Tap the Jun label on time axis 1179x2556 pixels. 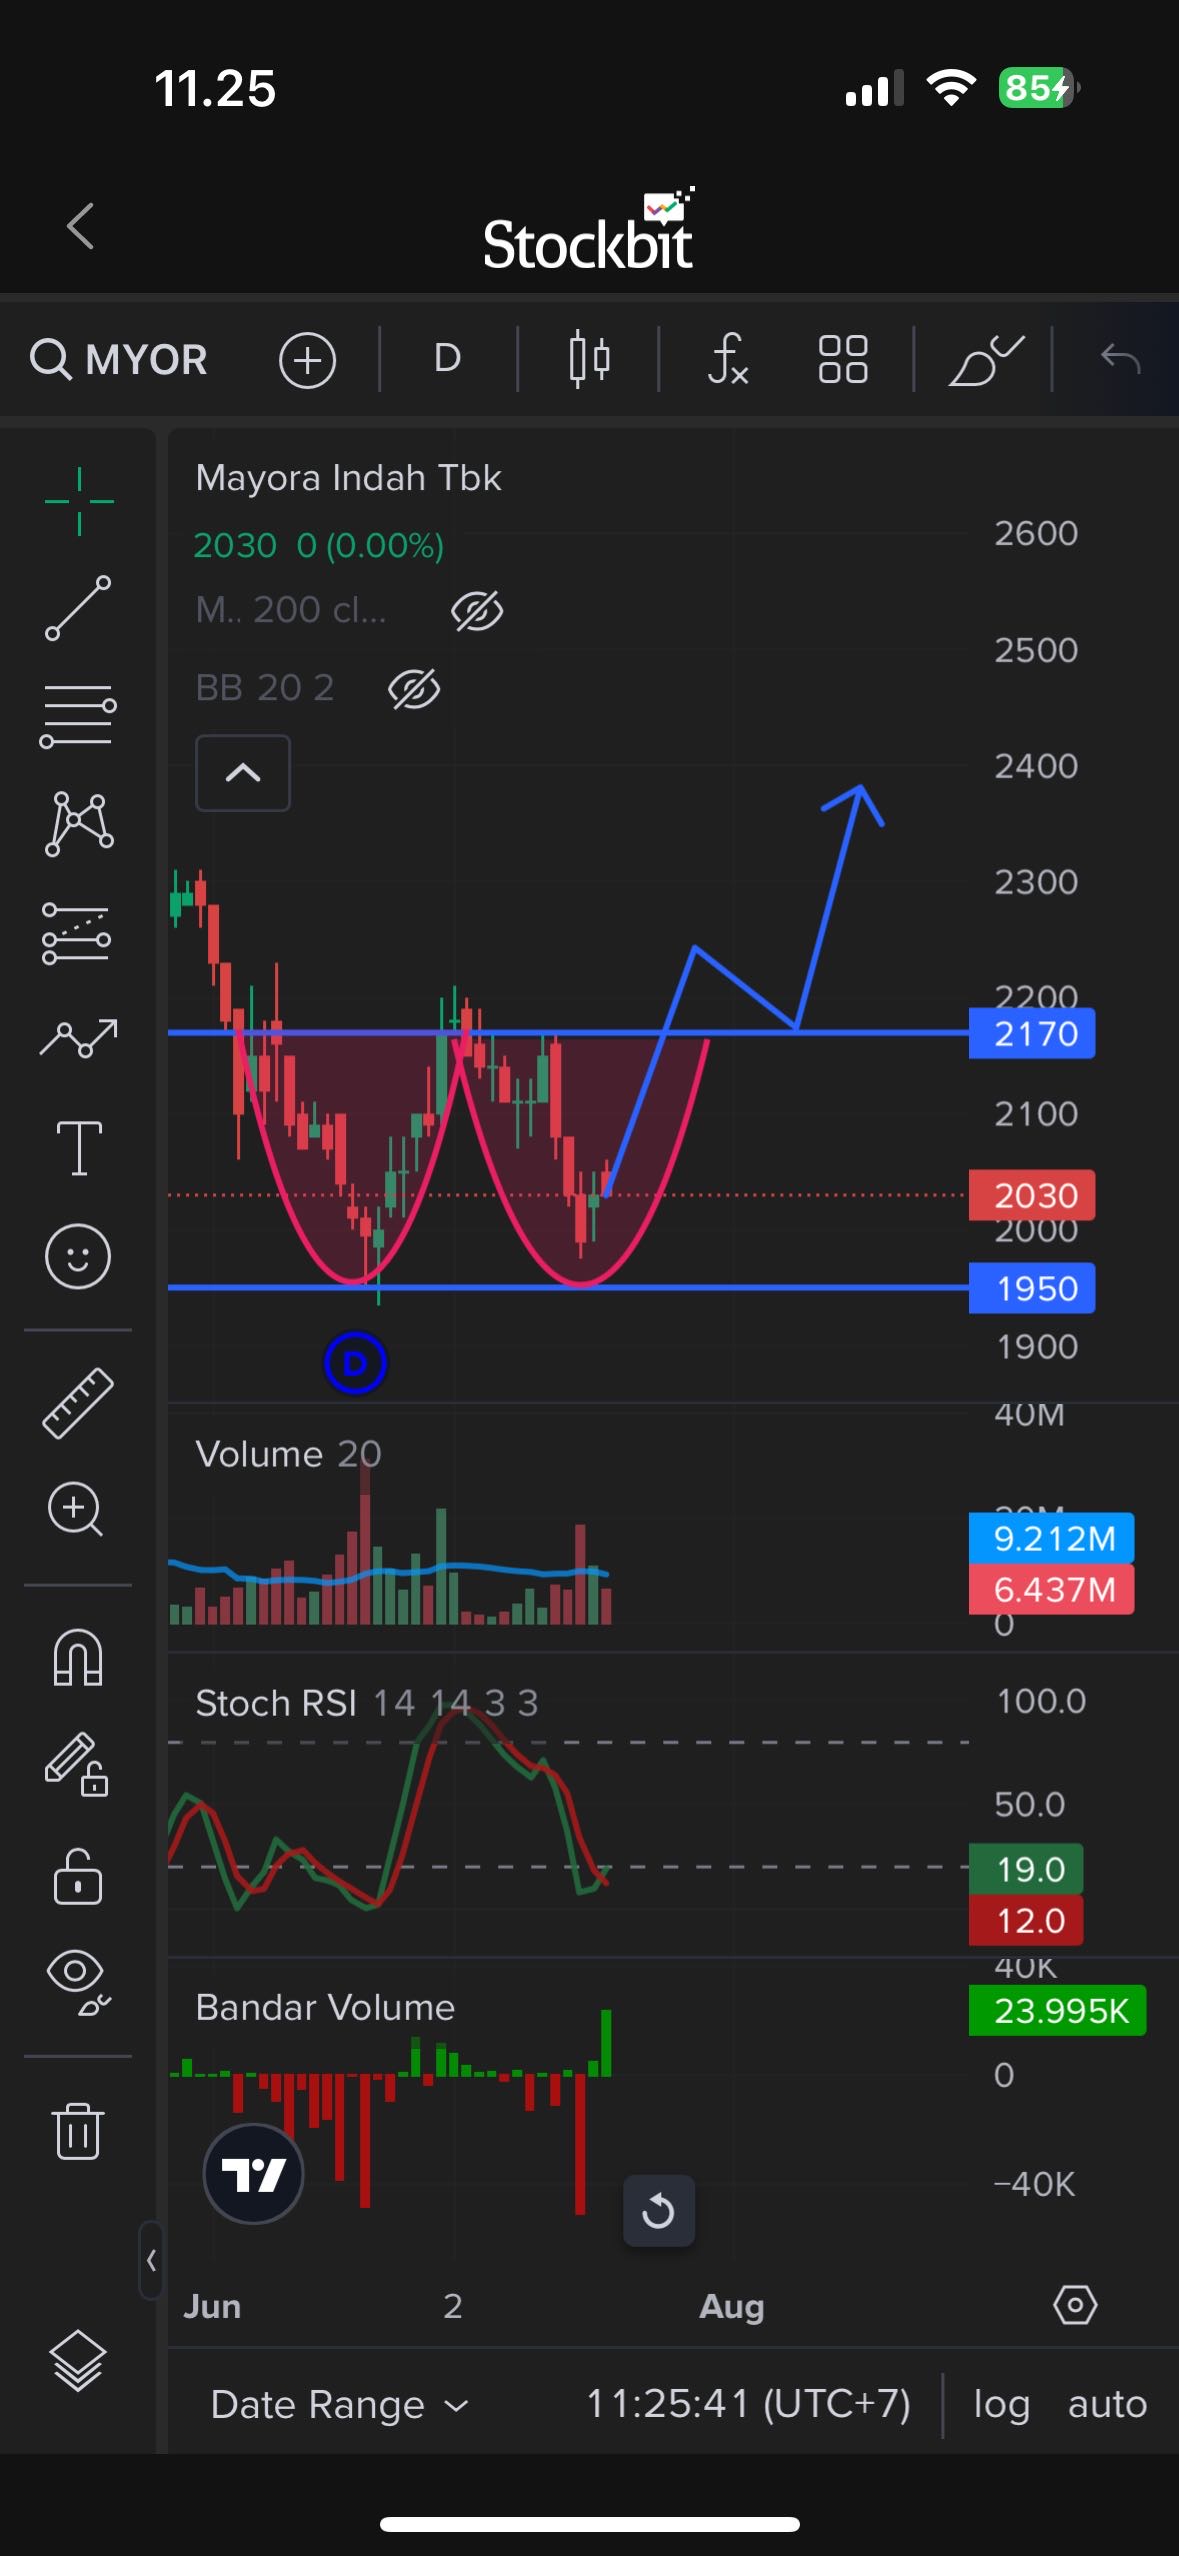(212, 2306)
